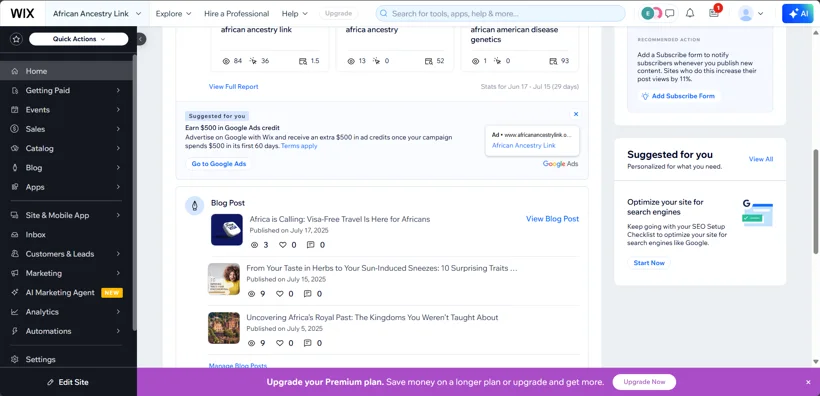The width and height of the screenshot is (820, 396).
Task: Click Hire a Professional
Action: tap(236, 14)
